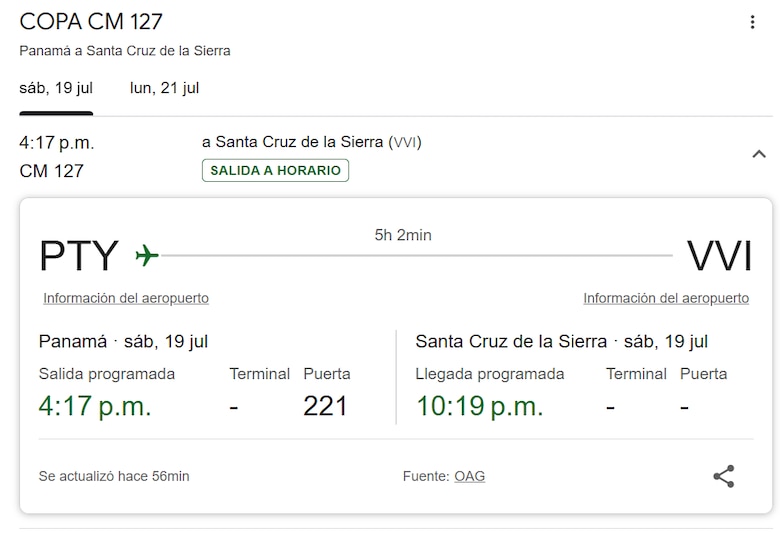Viewport: 780px width, 538px height.
Task: Click the 'Se actualizó hace 56min' text
Action: (x=114, y=476)
